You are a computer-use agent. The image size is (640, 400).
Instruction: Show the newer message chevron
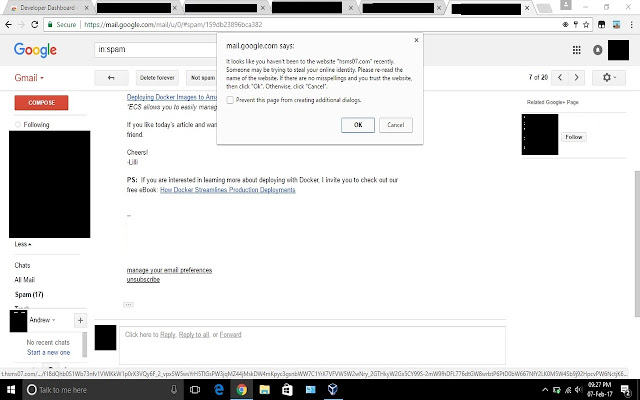click(560, 77)
